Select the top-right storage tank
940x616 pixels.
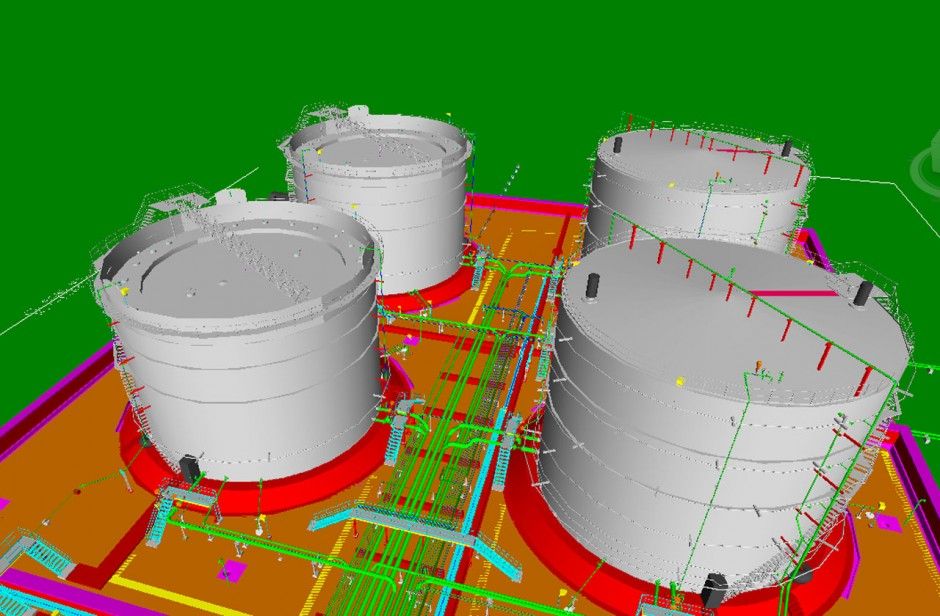point(700,190)
